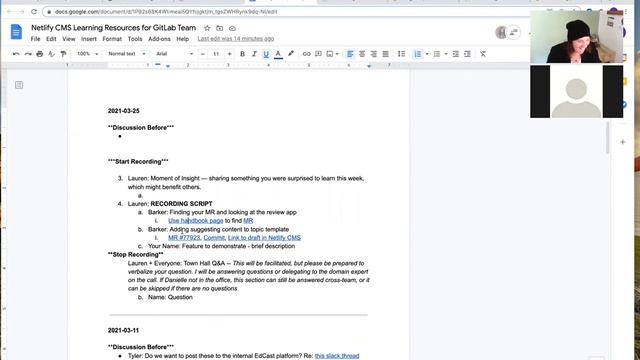Activate the paint format tool
The width and height of the screenshot is (640, 360).
63,54
